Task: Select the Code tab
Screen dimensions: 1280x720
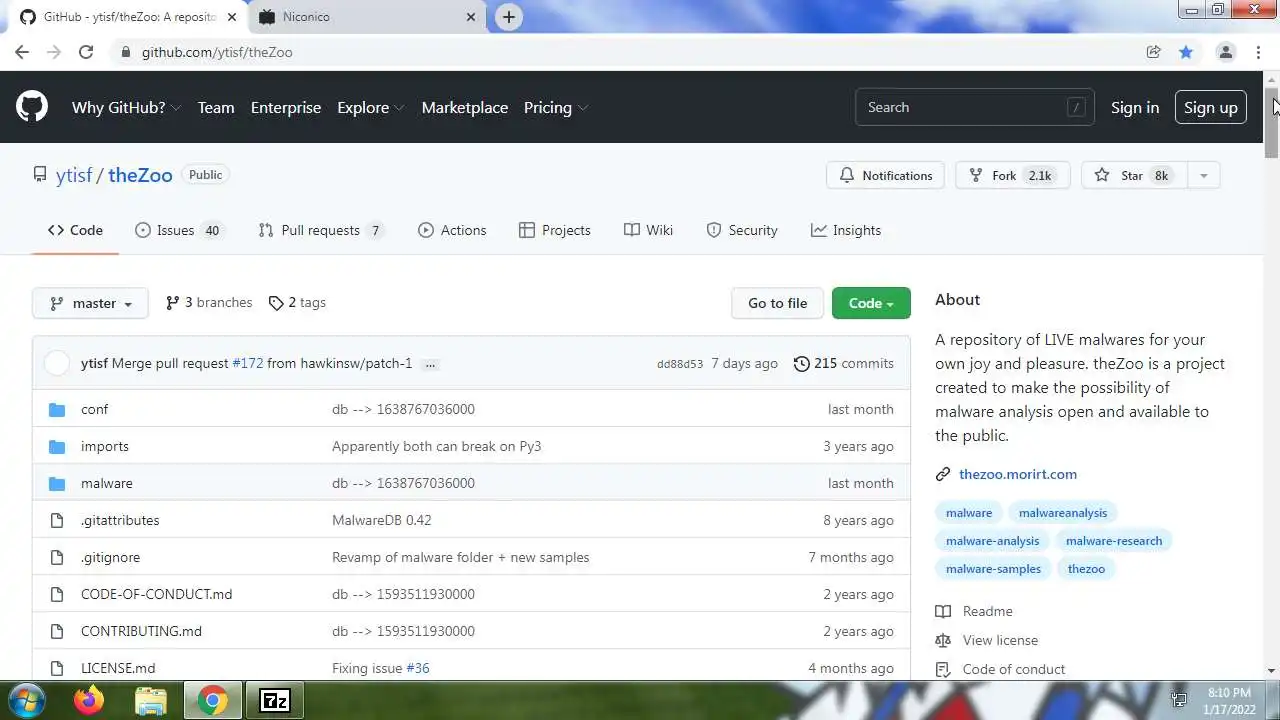Action: (x=75, y=230)
